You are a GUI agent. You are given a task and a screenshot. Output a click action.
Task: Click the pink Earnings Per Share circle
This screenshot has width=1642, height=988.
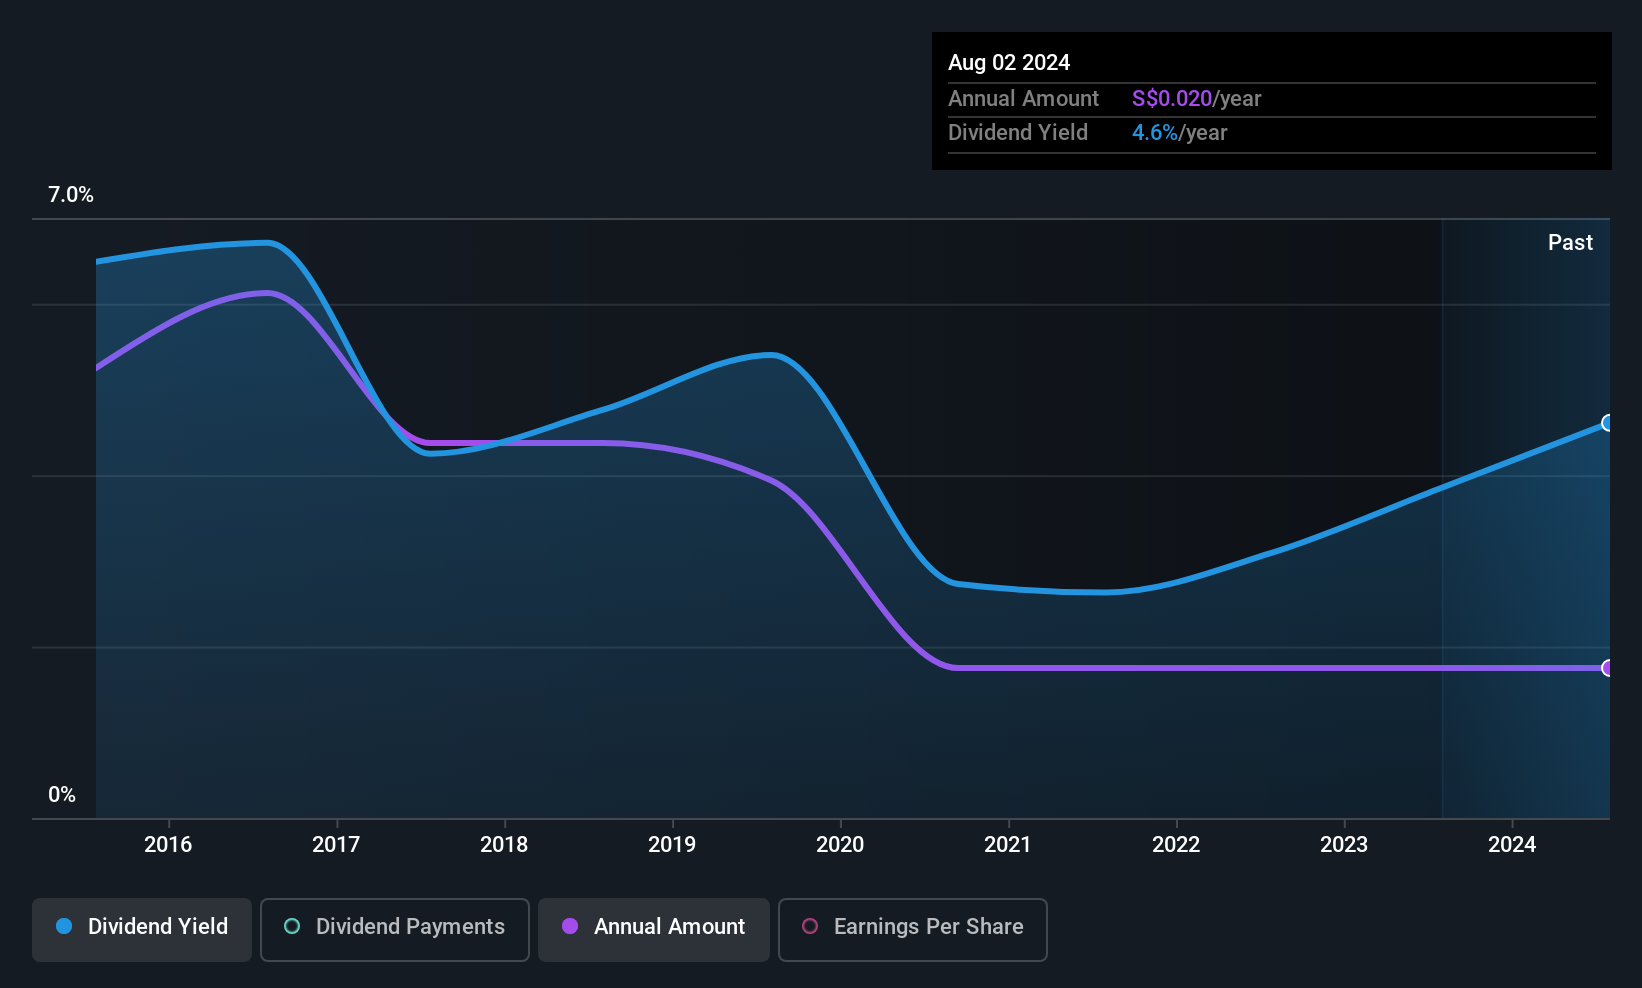tap(810, 926)
